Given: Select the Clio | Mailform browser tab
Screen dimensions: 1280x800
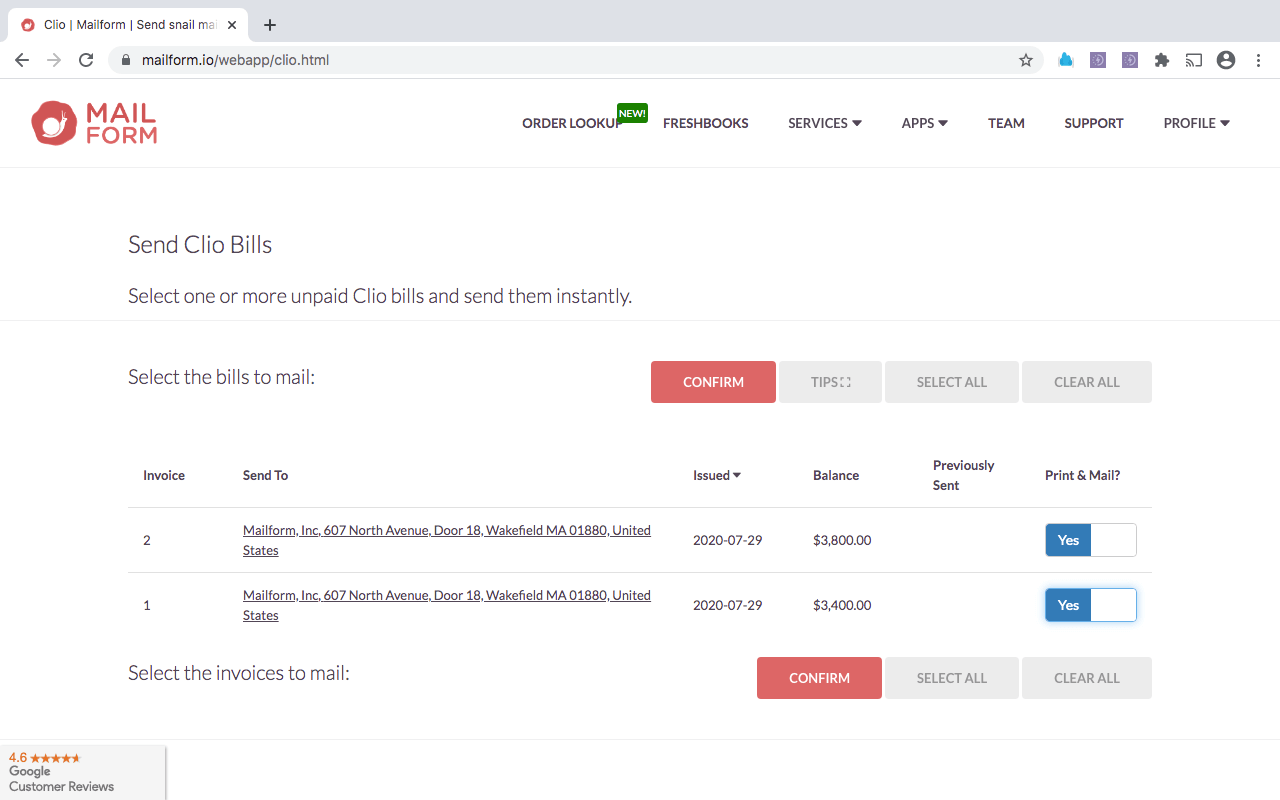Looking at the screenshot, I should pos(128,25).
